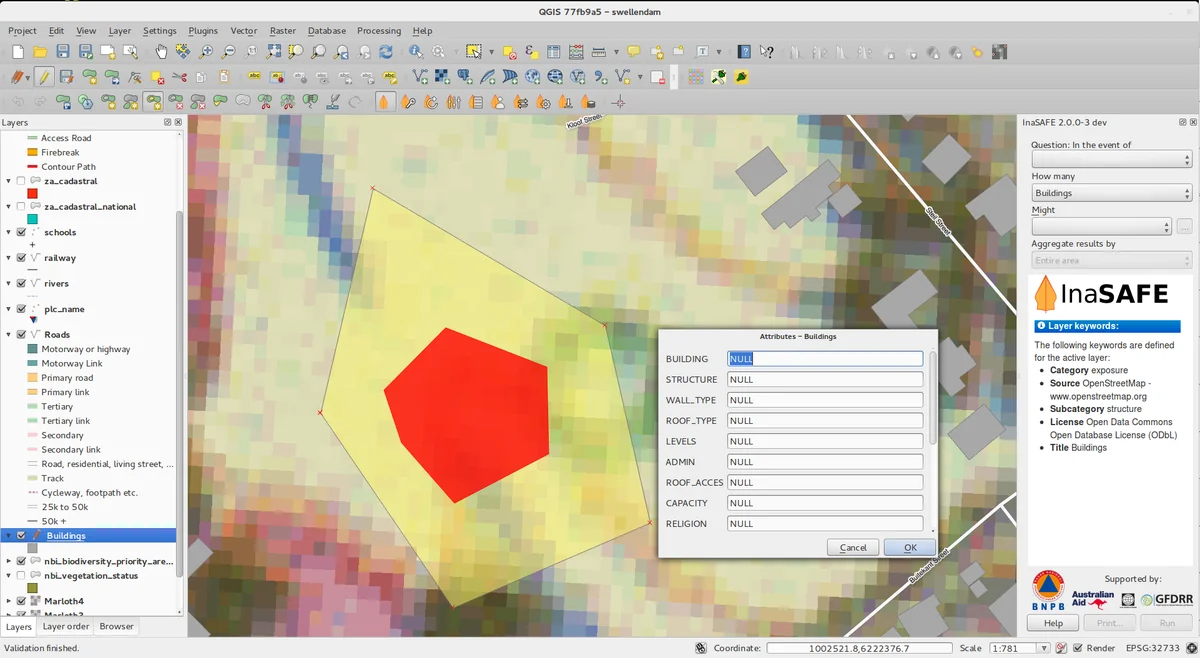The width and height of the screenshot is (1200, 658).
Task: Open the Attribute Table icon
Action: (551, 52)
